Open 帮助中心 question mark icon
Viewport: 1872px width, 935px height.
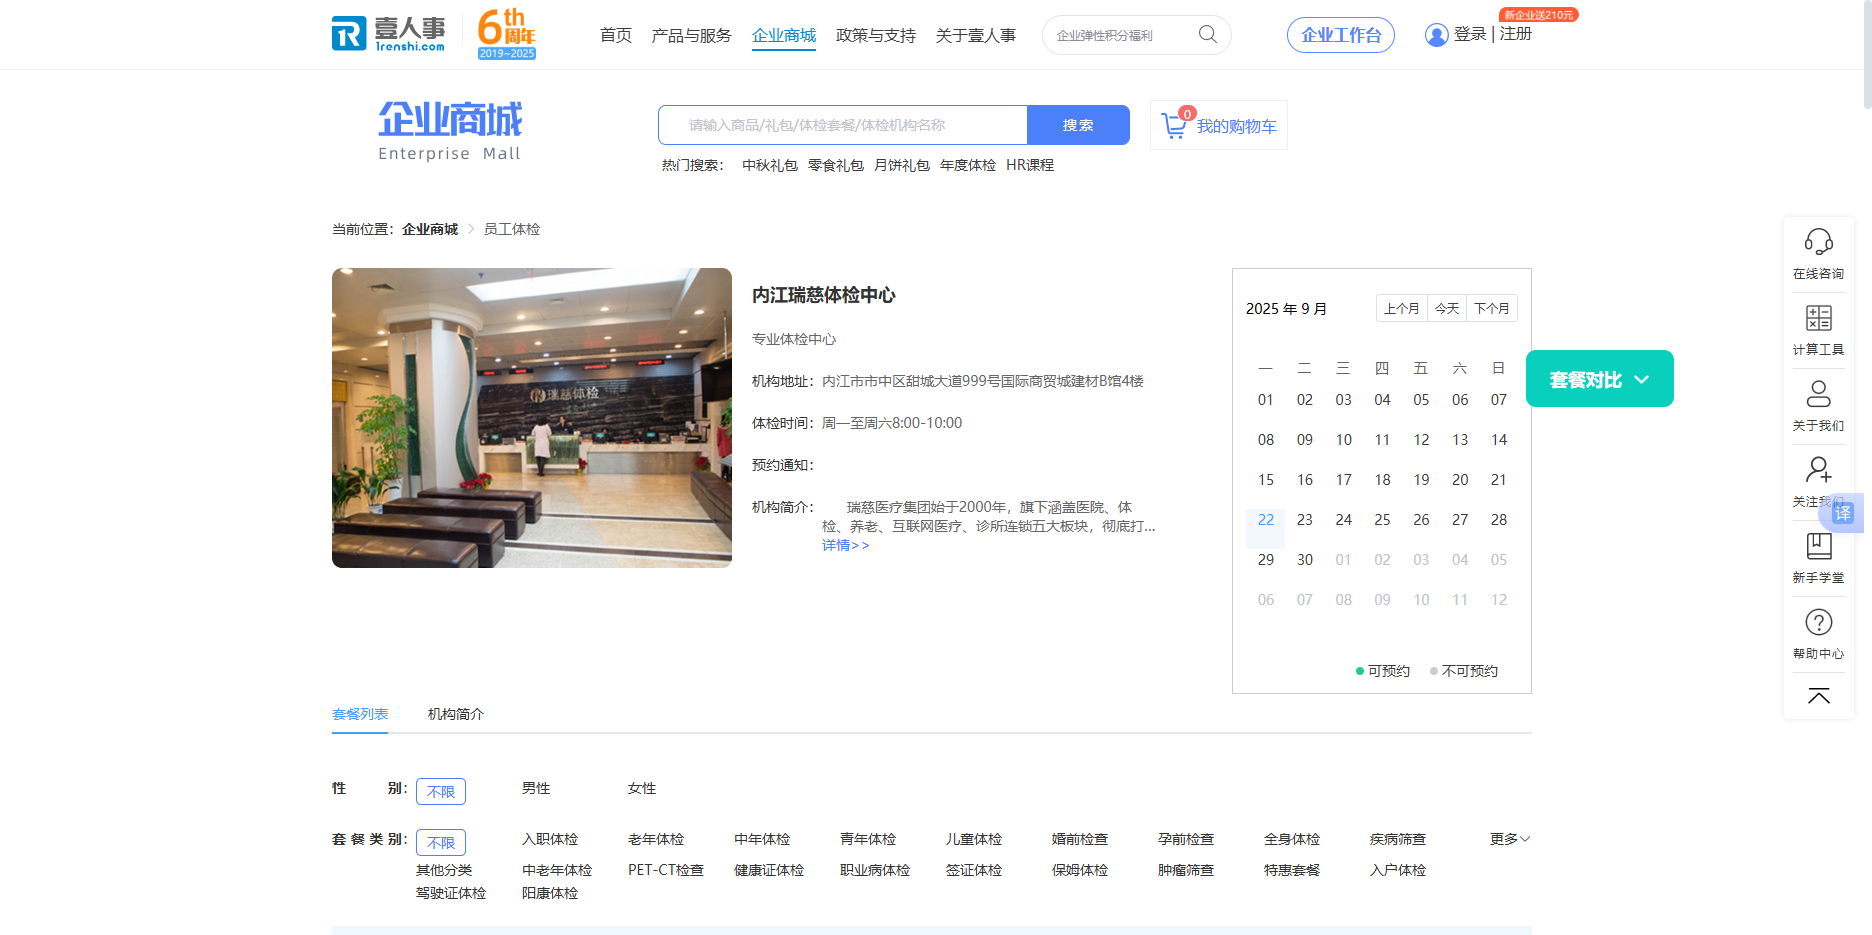click(1818, 622)
